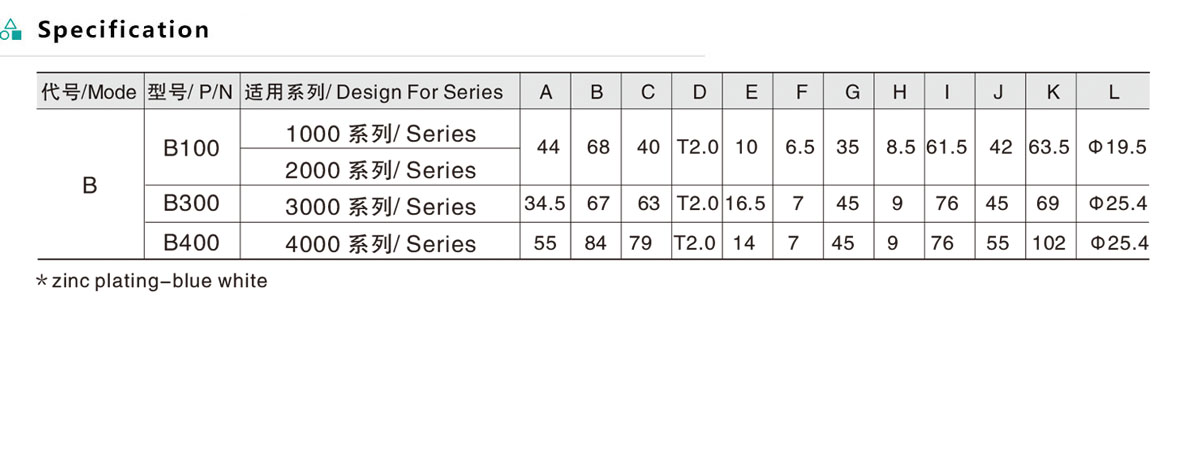Select the B100 part number cell
Screen dimensions: 1187x462
coord(190,148)
